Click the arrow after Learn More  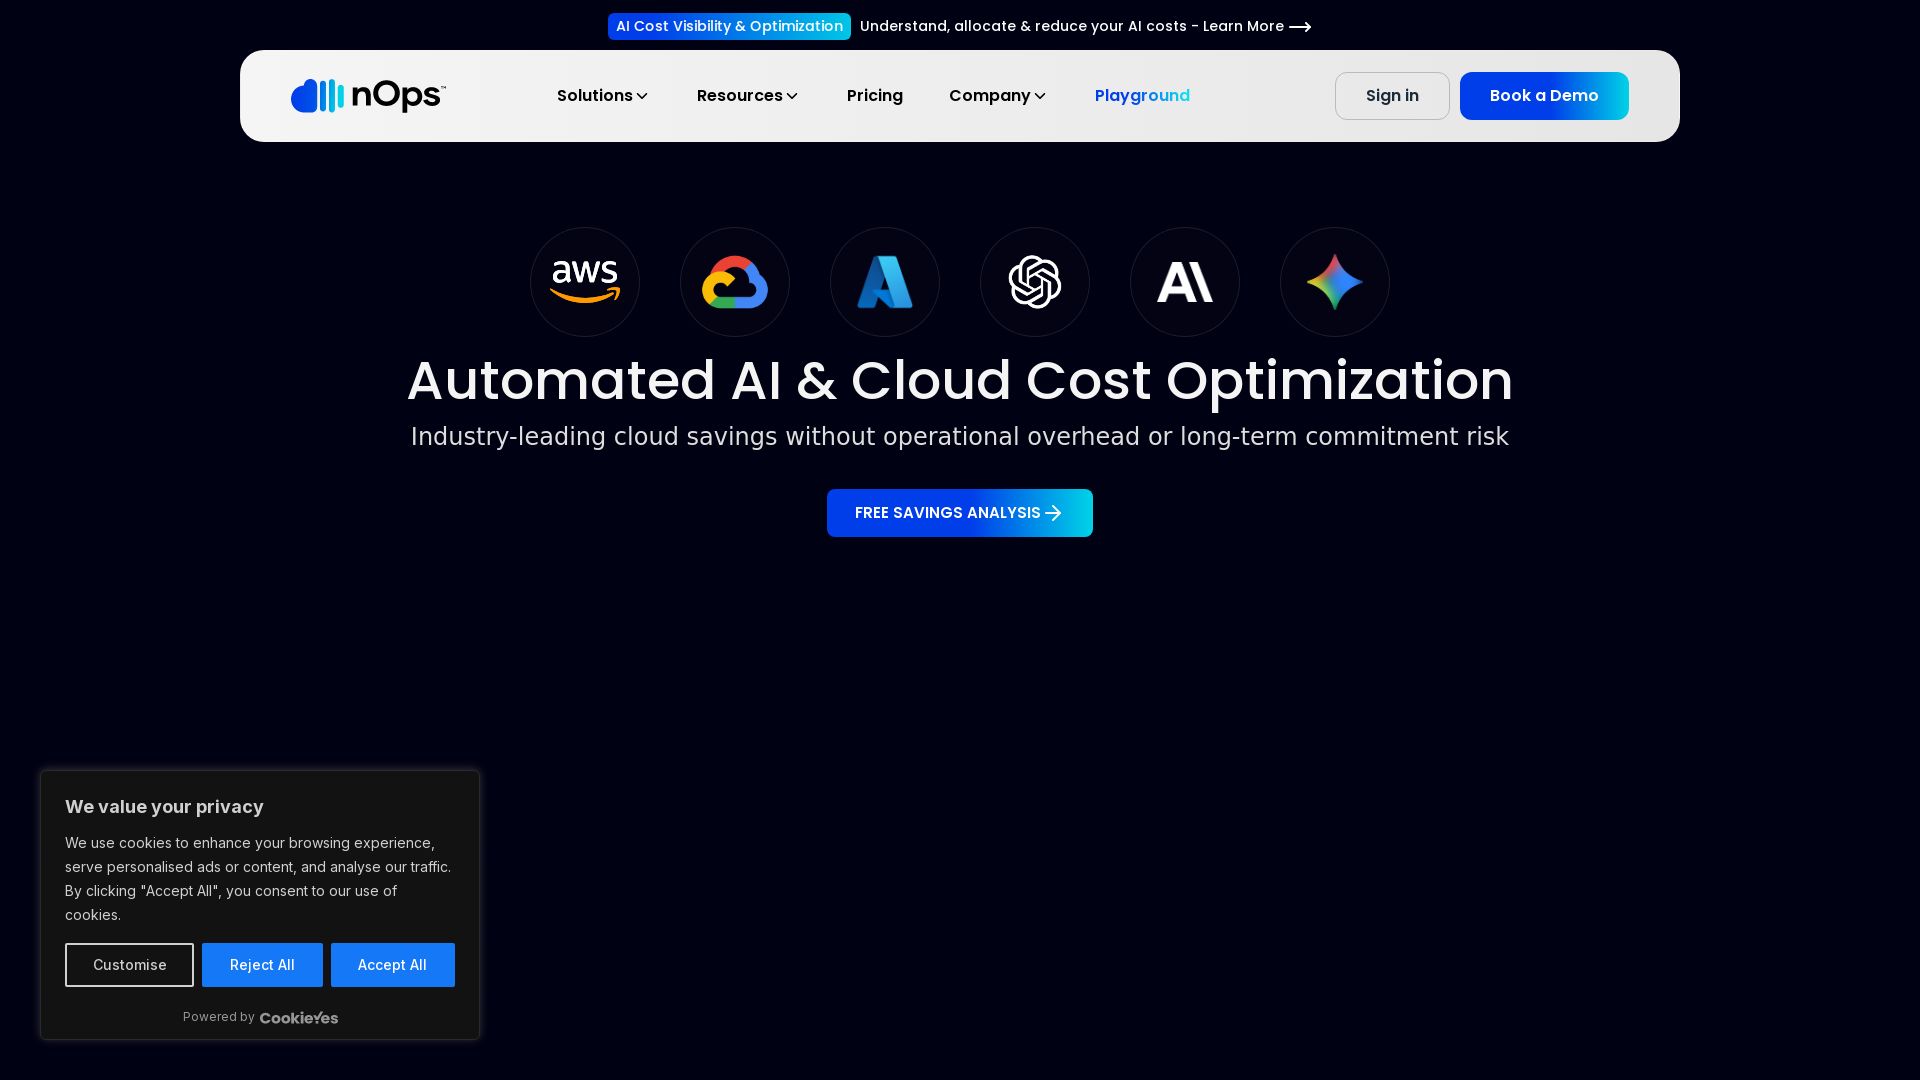point(1300,27)
